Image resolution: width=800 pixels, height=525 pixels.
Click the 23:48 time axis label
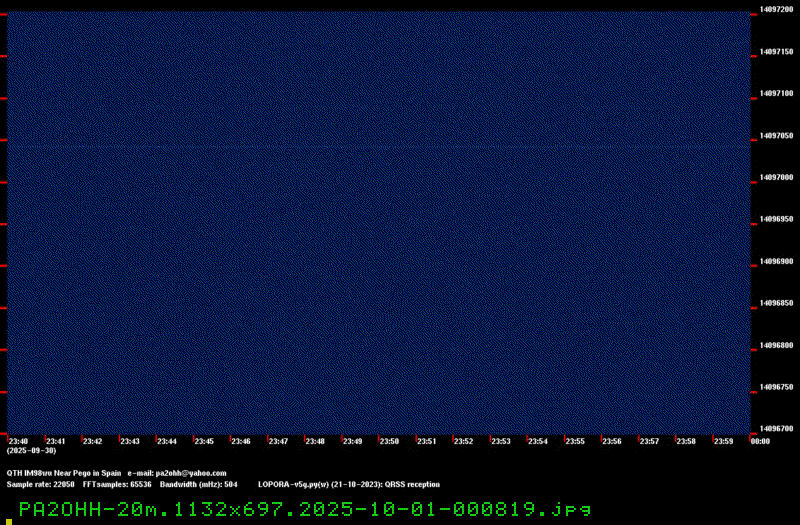pyautogui.click(x=315, y=441)
